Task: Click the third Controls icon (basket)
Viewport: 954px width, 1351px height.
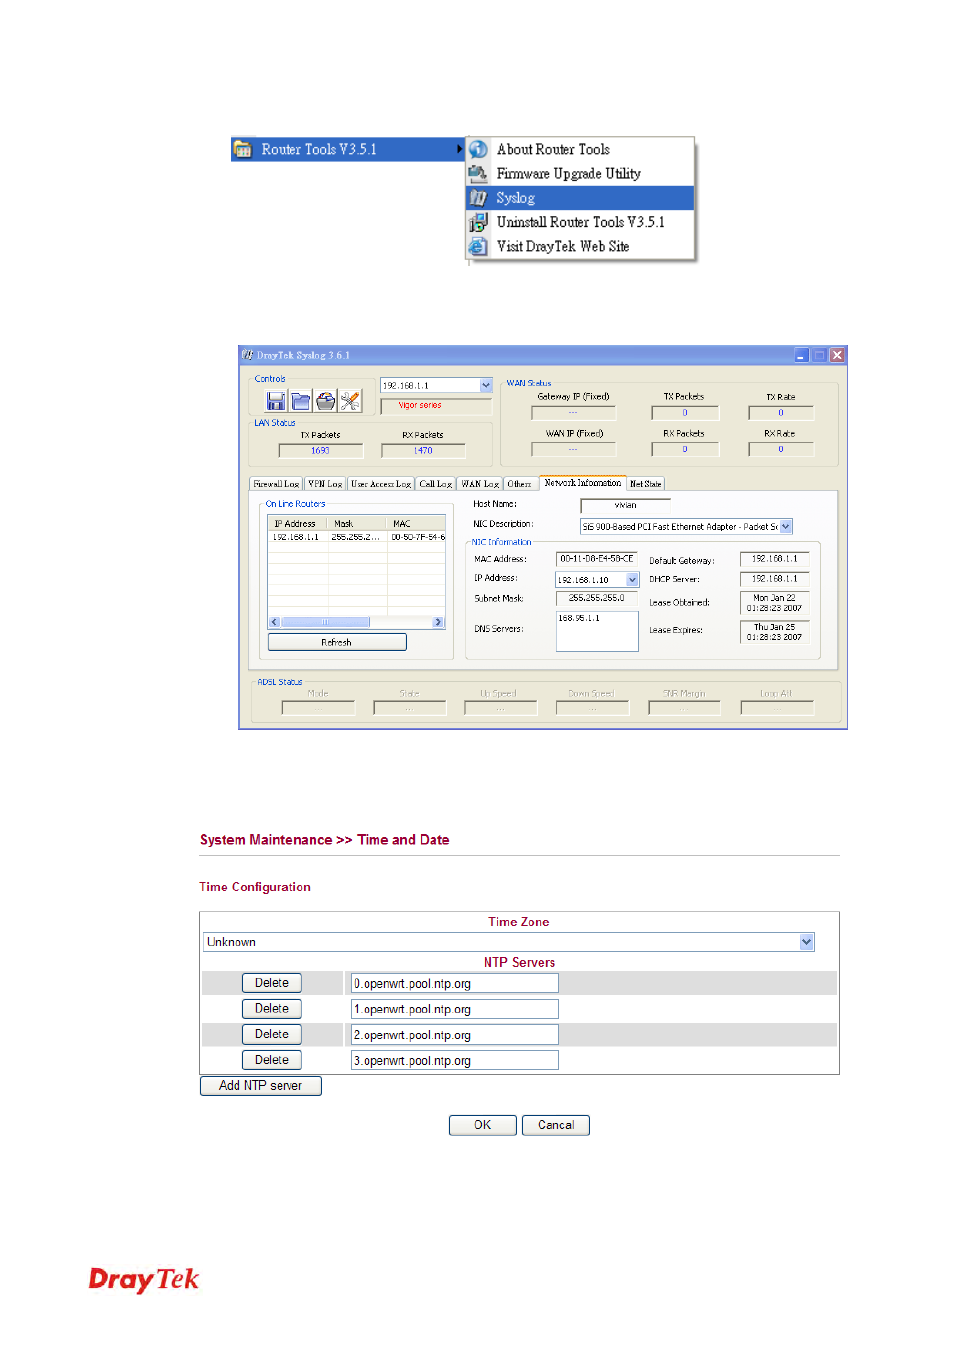Action: coord(326,401)
